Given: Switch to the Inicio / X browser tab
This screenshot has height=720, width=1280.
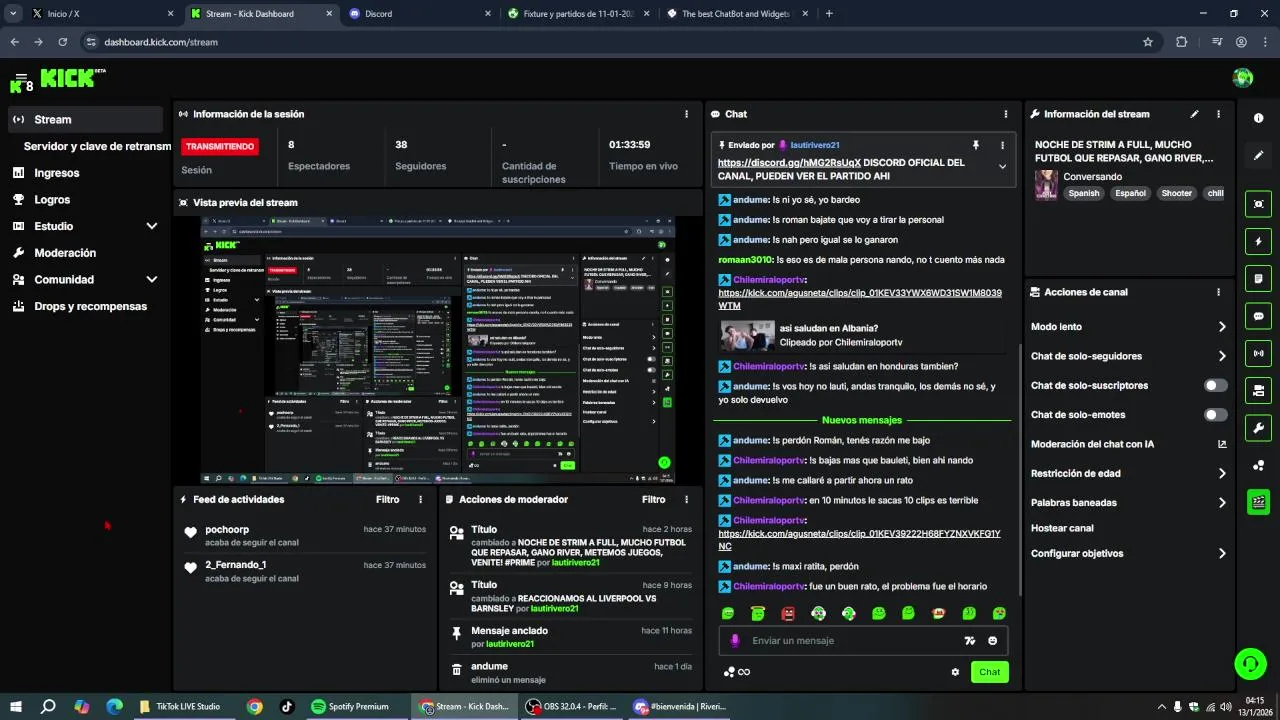Looking at the screenshot, I should [x=100, y=14].
